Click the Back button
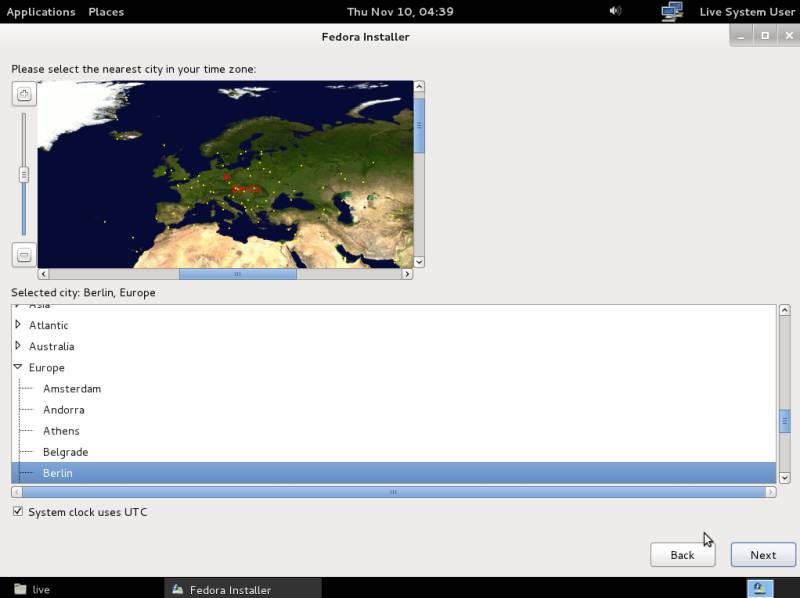Screen dimensions: 800x598 click(x=683, y=555)
